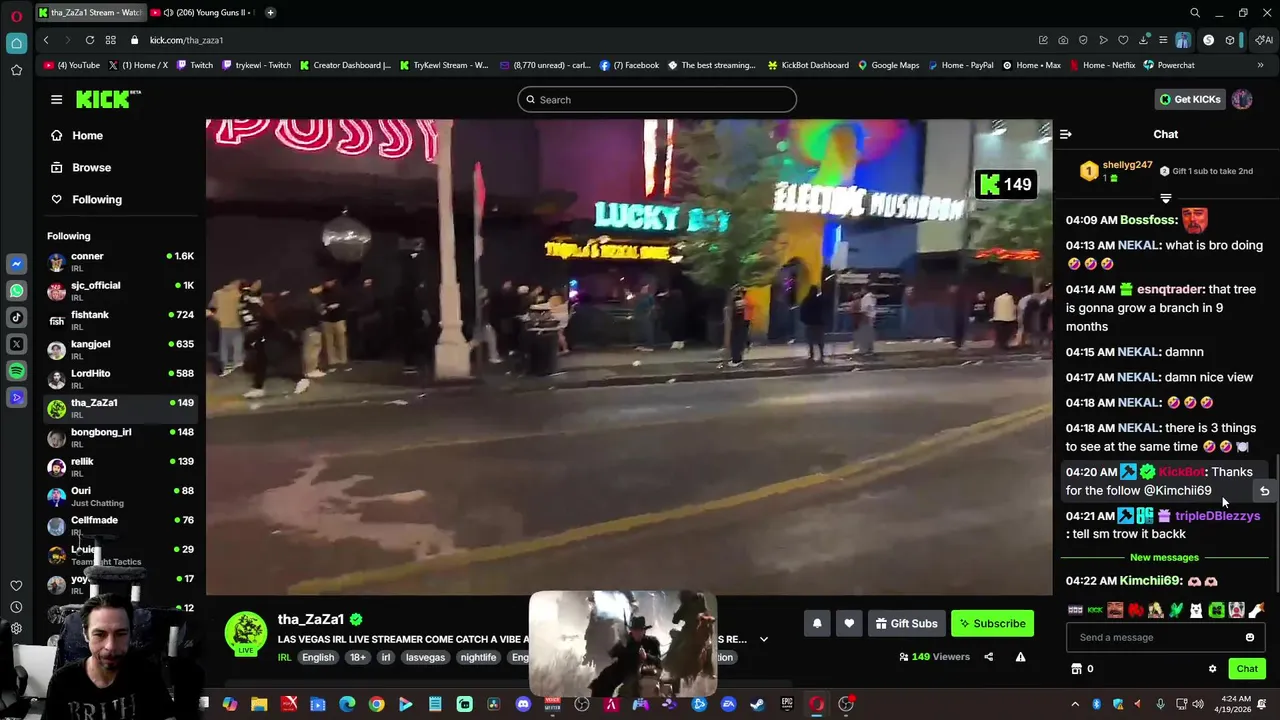Screen dimensions: 1280x720
Task: Open kangjoel channel in Following list
Action: pos(120,350)
